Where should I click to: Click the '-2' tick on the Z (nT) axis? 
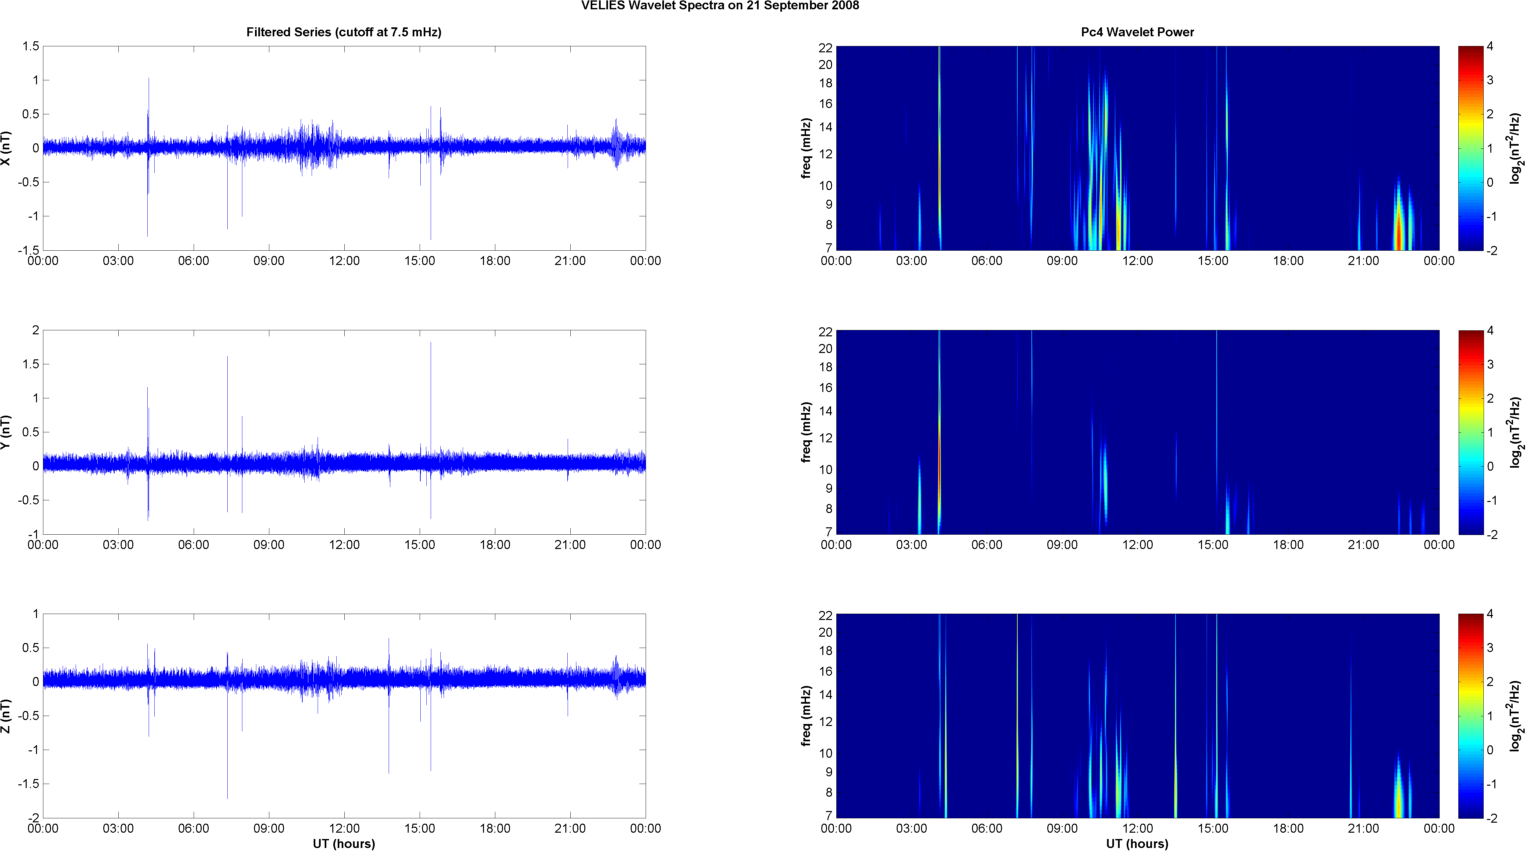coord(33,818)
